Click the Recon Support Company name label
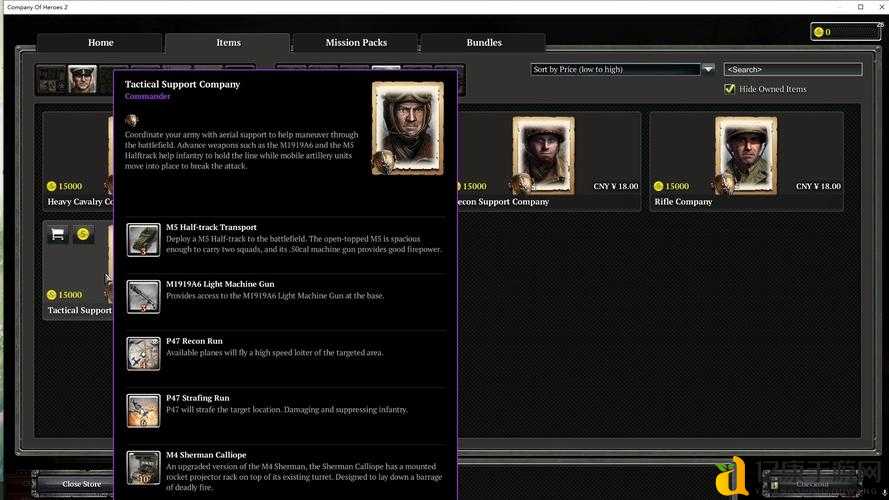Image resolution: width=889 pixels, height=500 pixels. [503, 202]
